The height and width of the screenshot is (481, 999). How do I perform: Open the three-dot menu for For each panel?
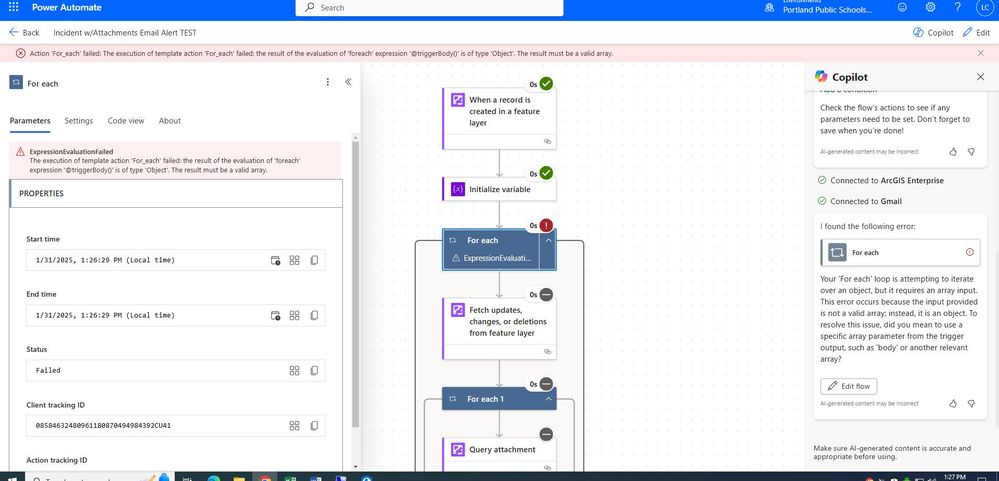coord(327,82)
